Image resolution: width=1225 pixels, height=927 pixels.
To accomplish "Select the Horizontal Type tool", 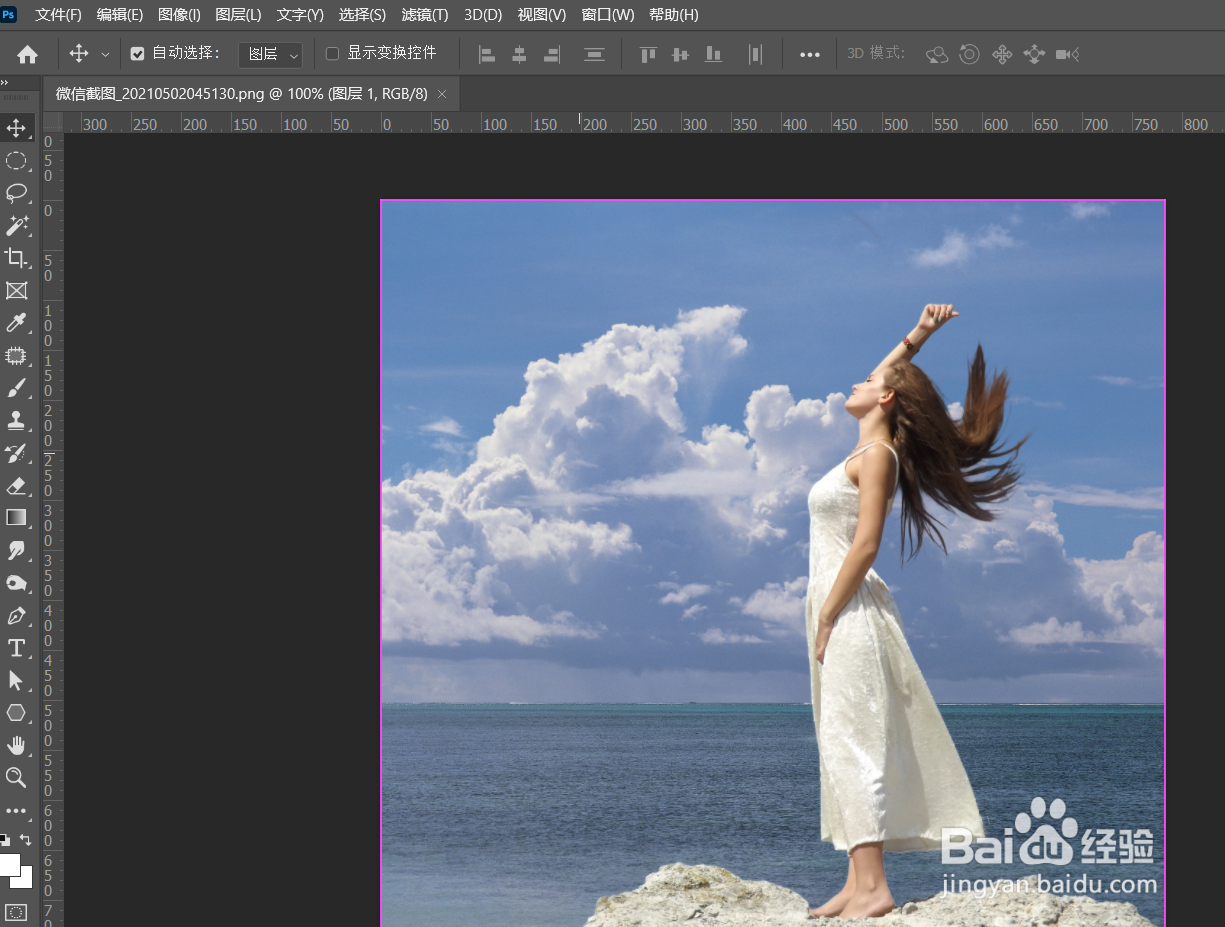I will point(16,647).
